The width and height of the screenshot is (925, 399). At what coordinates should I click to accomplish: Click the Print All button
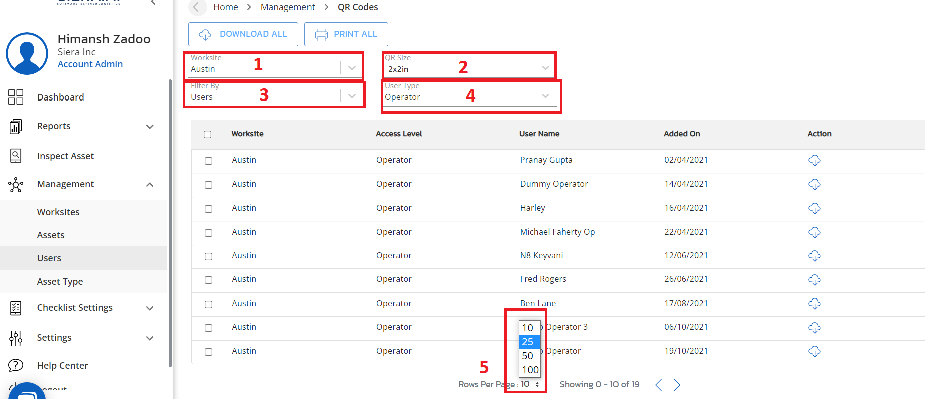[346, 34]
